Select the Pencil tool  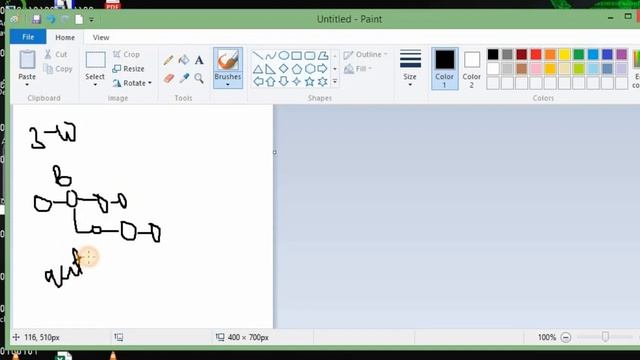coord(168,60)
